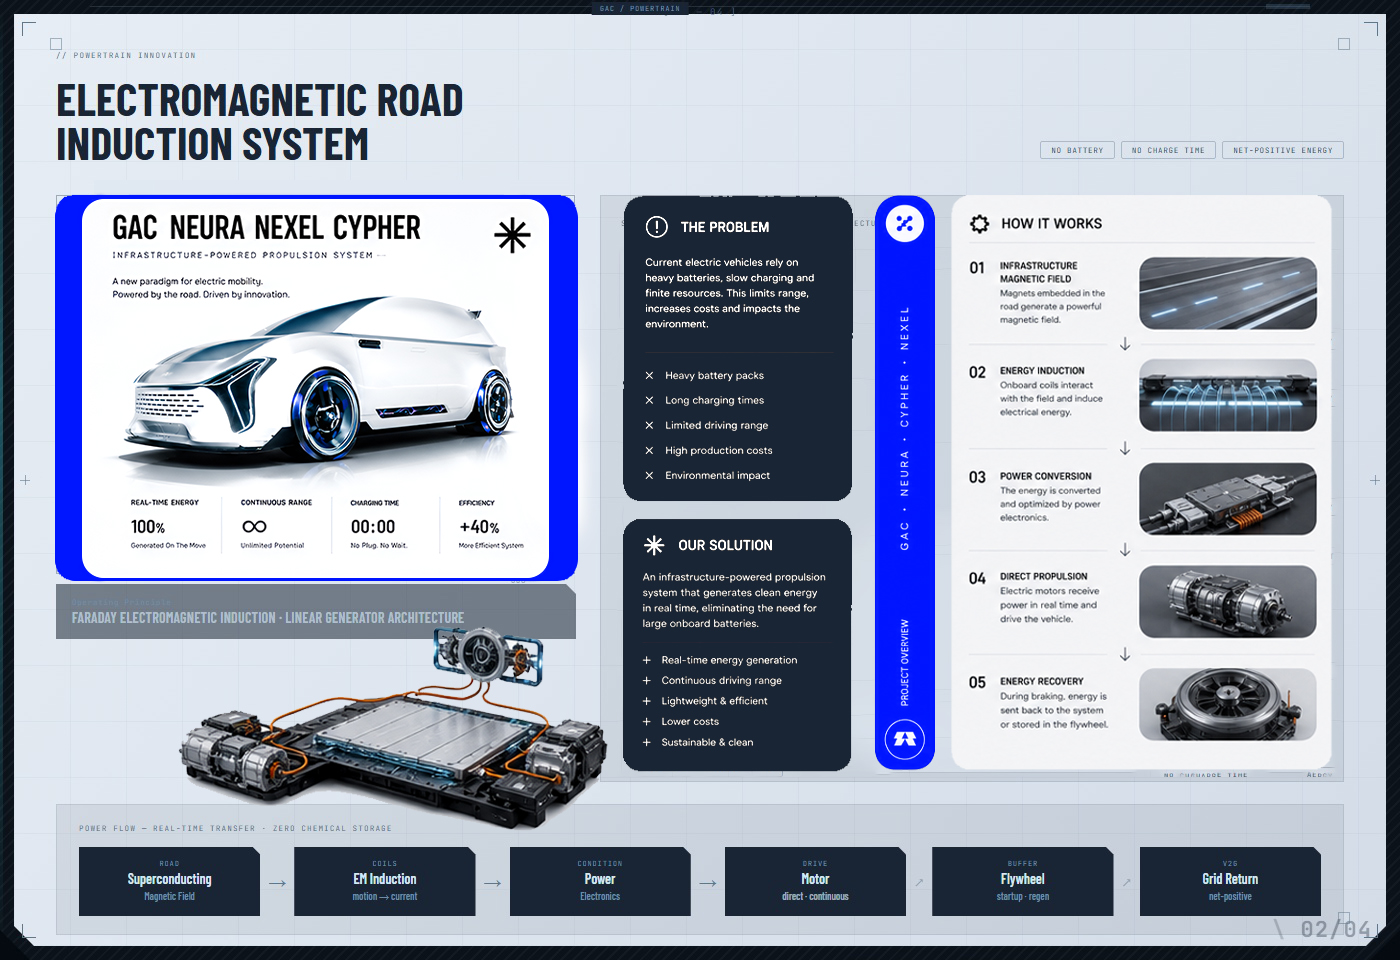Click the circular logo icon below PROJECT OVERVIEW
The height and width of the screenshot is (960, 1400).
coord(905,739)
